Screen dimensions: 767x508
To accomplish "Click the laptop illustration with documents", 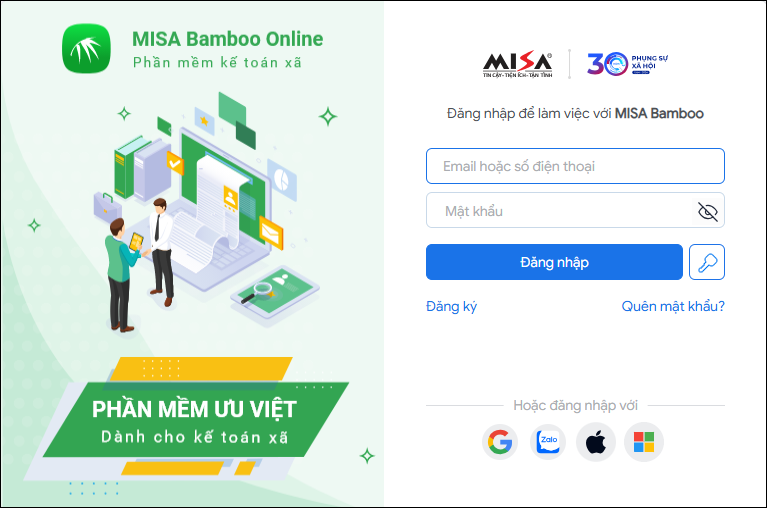I will pos(223,210).
